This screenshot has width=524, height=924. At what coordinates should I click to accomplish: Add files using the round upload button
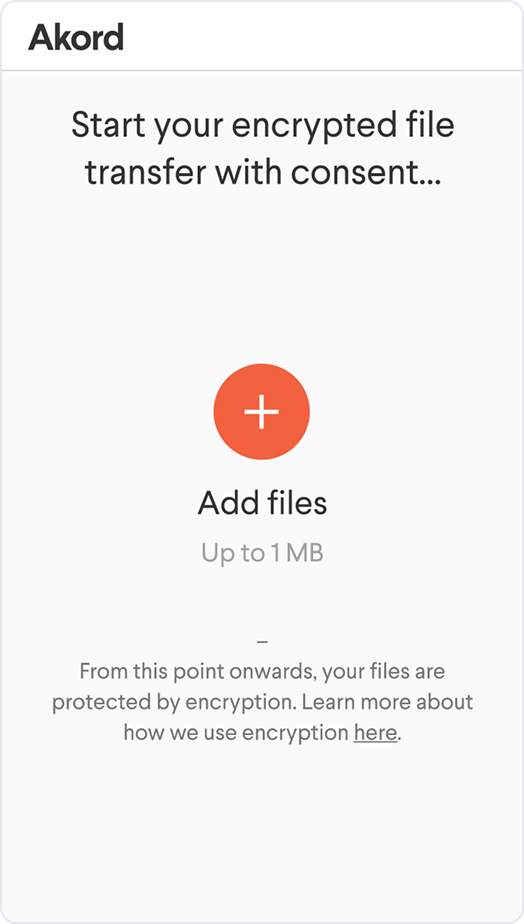click(262, 411)
